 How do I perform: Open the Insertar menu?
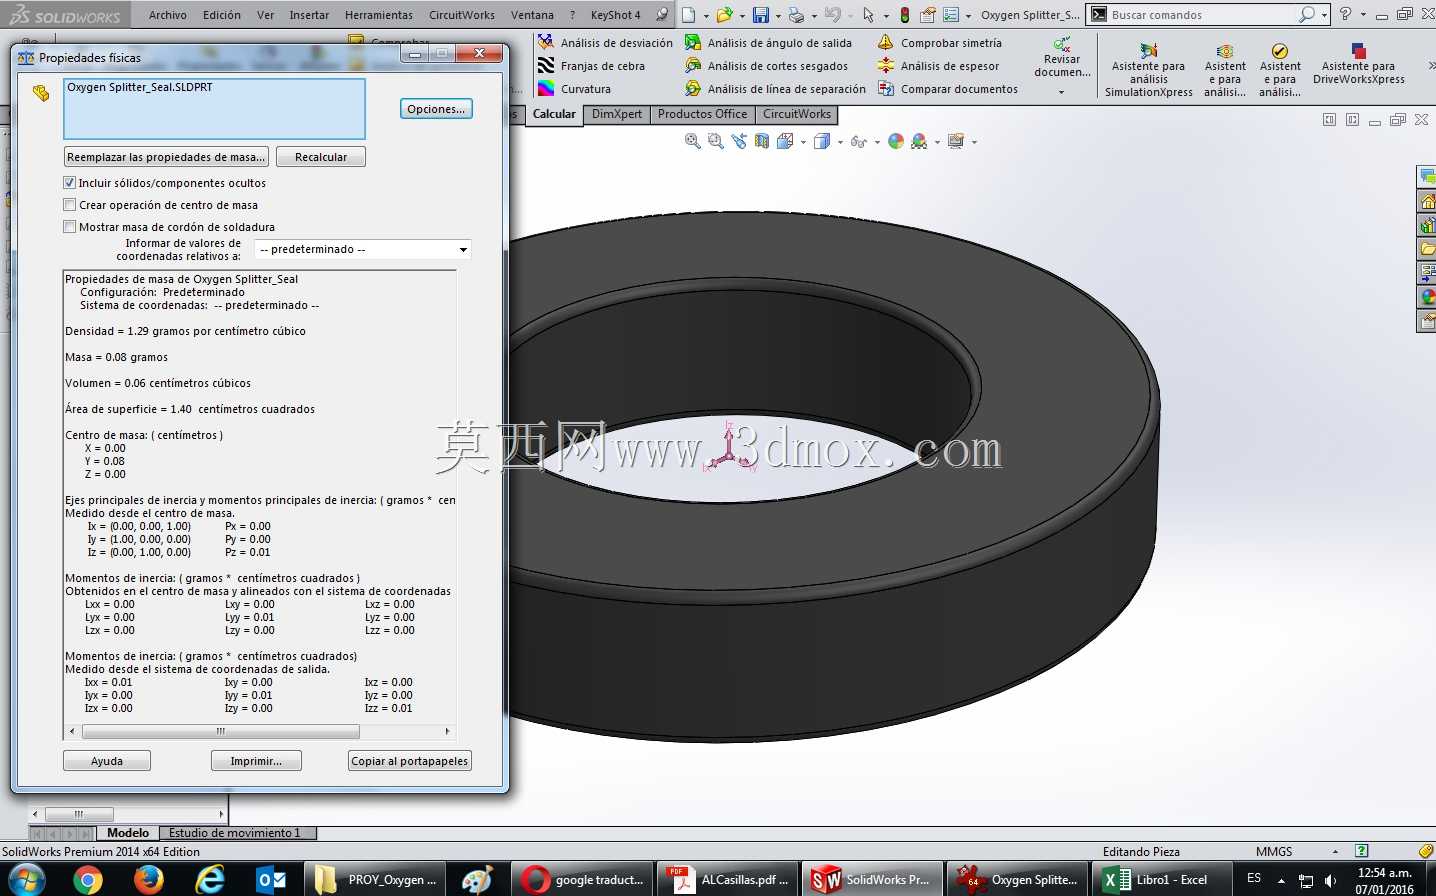coord(309,15)
